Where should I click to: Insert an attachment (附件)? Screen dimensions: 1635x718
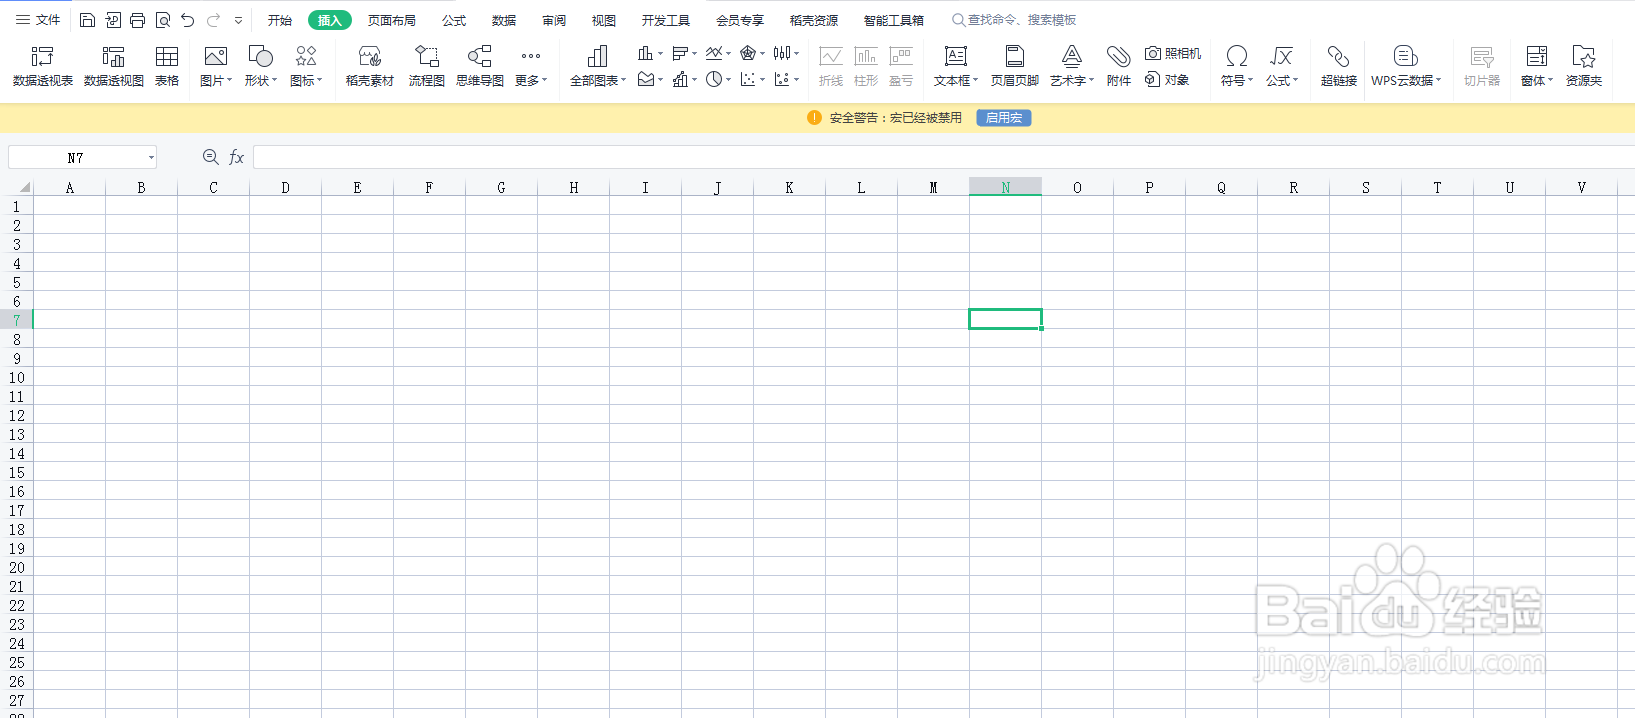tap(1119, 67)
